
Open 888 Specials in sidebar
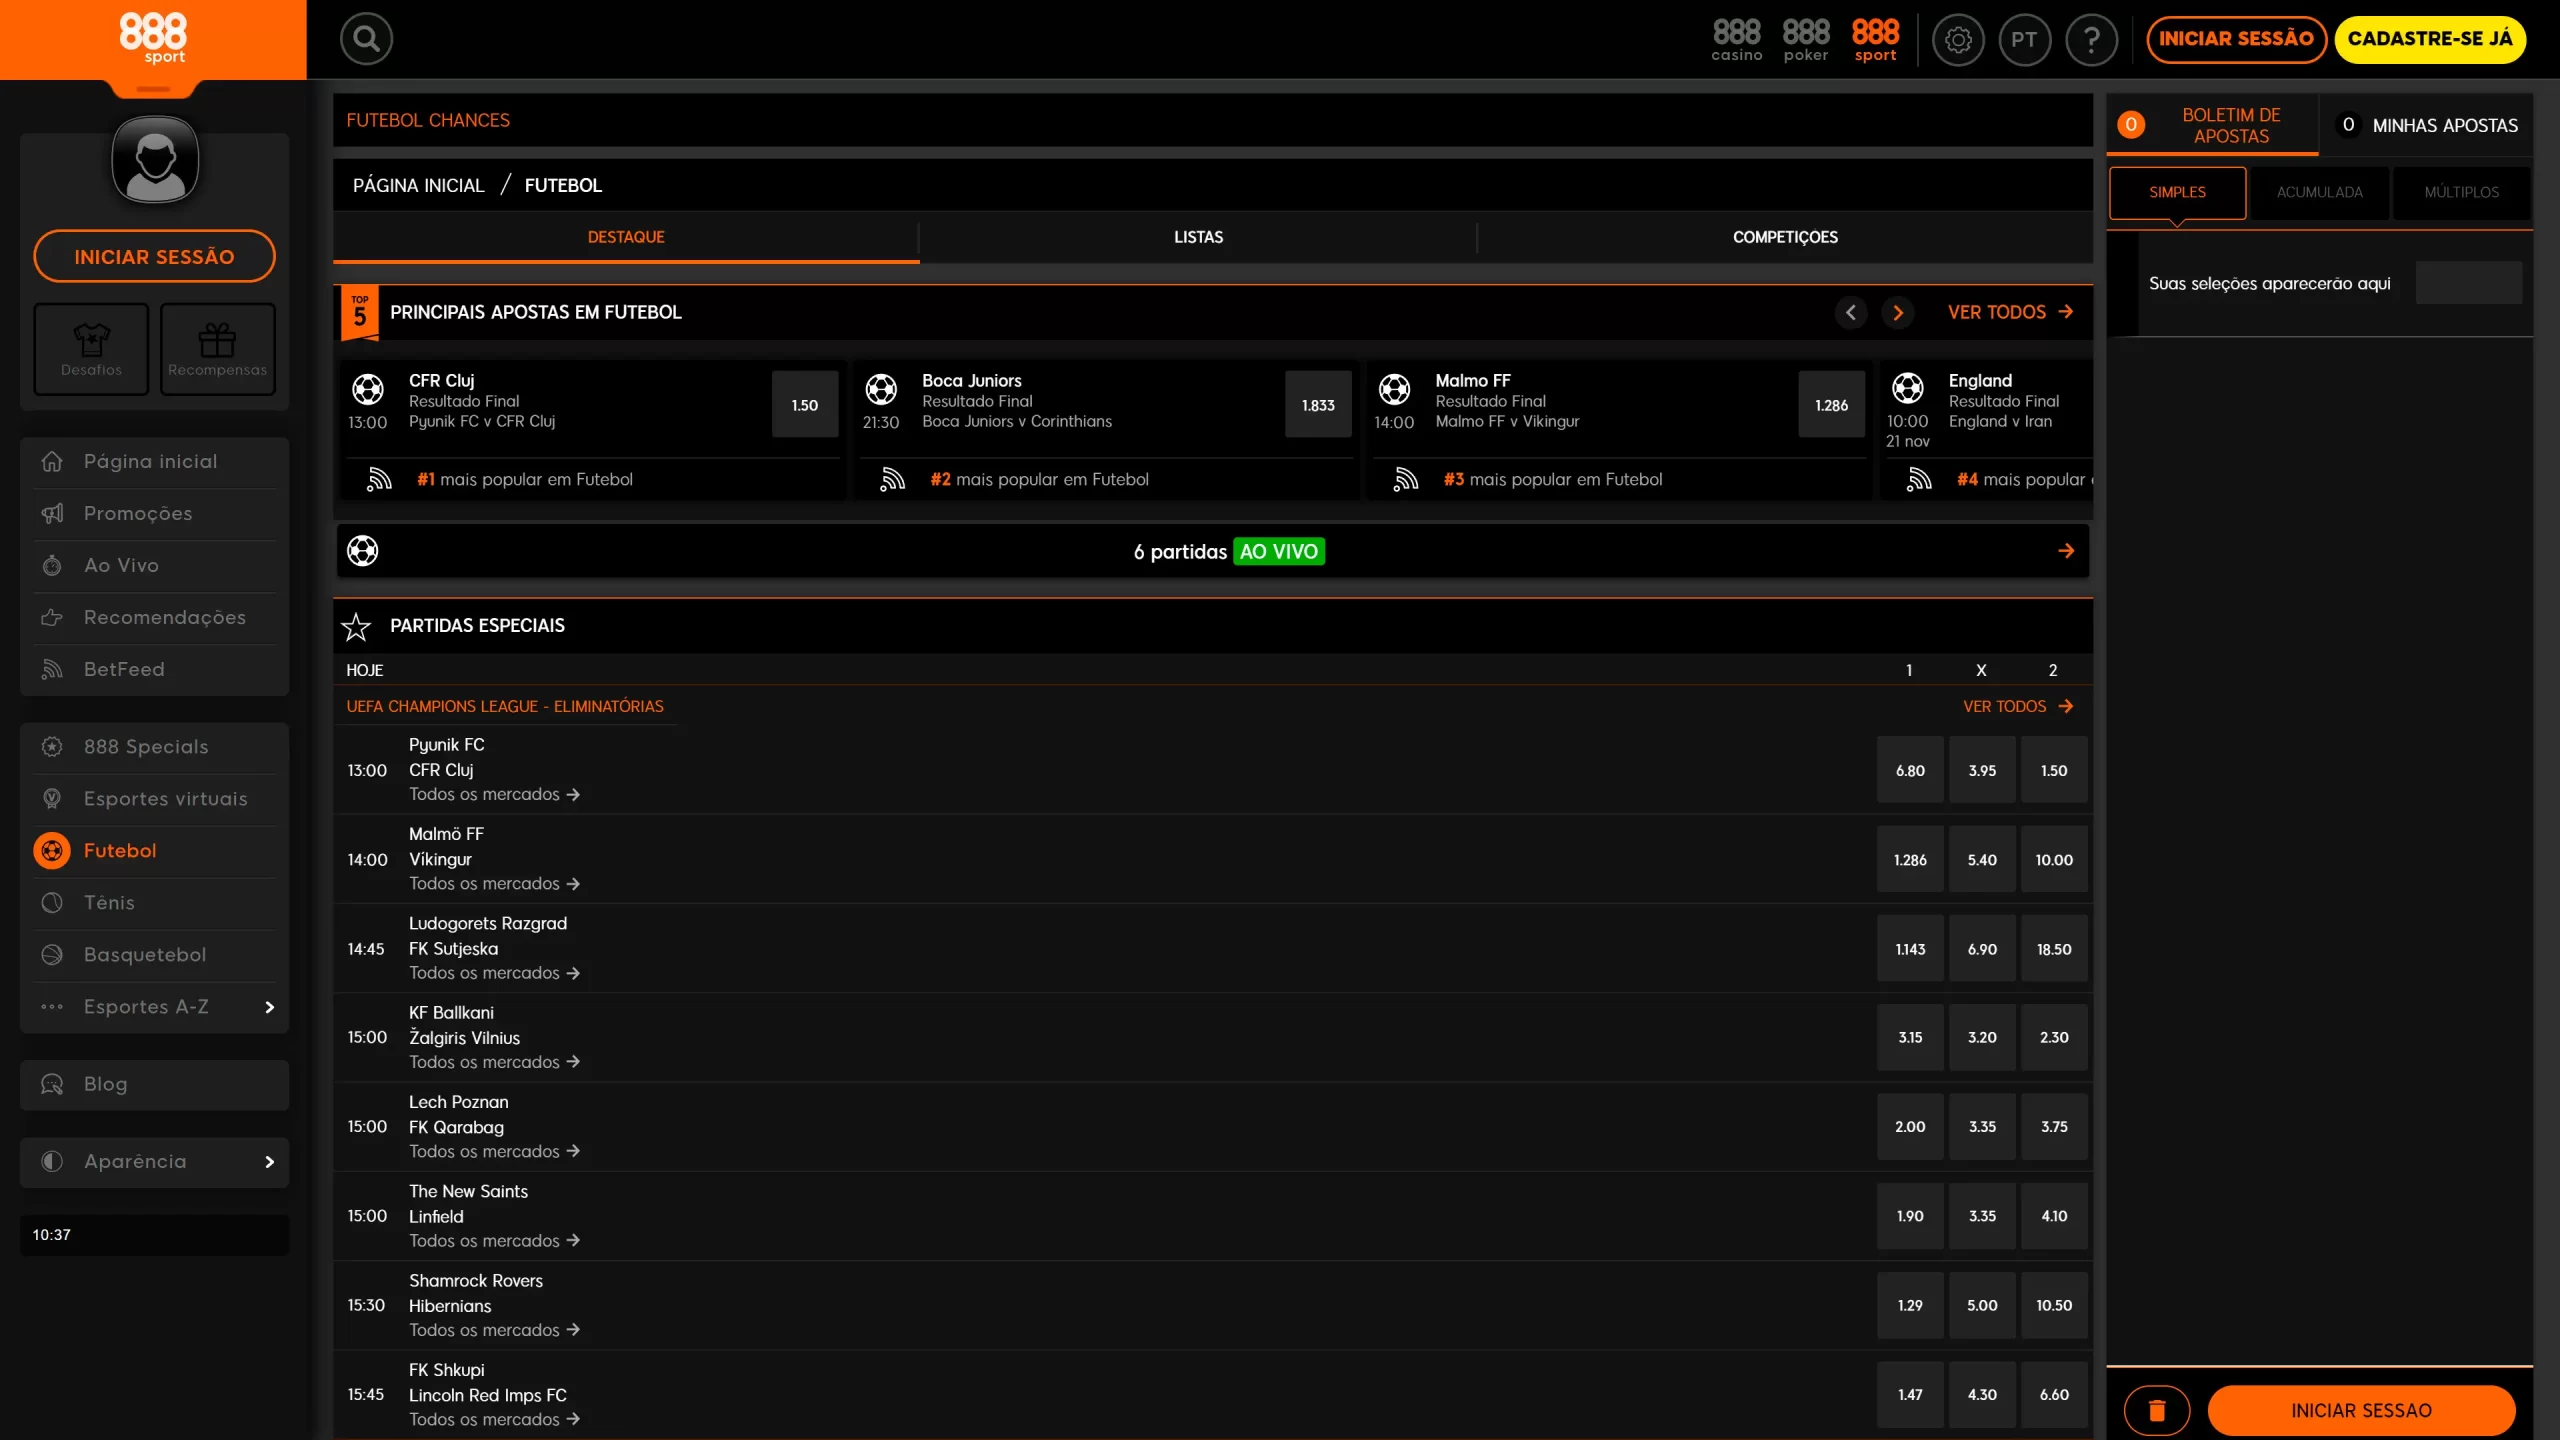coord(155,747)
